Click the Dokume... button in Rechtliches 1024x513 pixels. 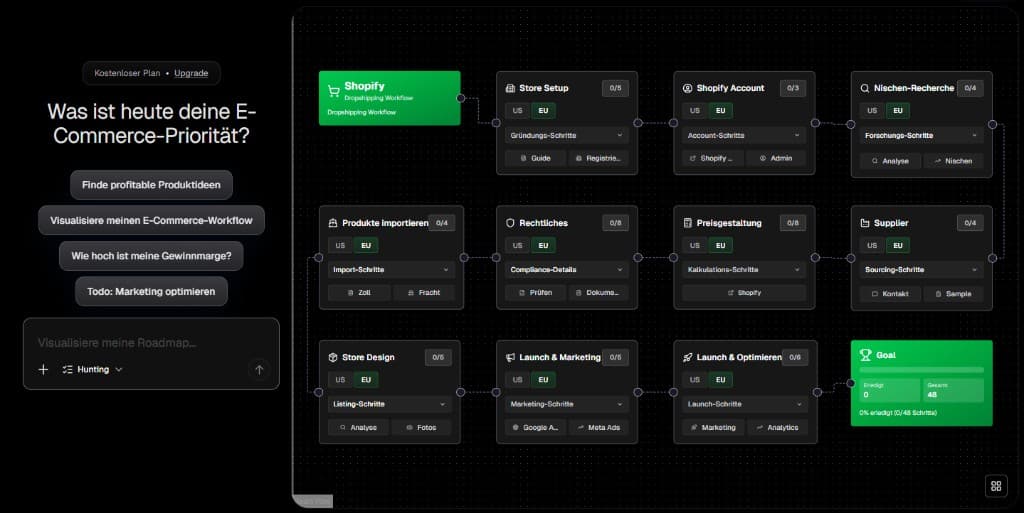pos(598,293)
